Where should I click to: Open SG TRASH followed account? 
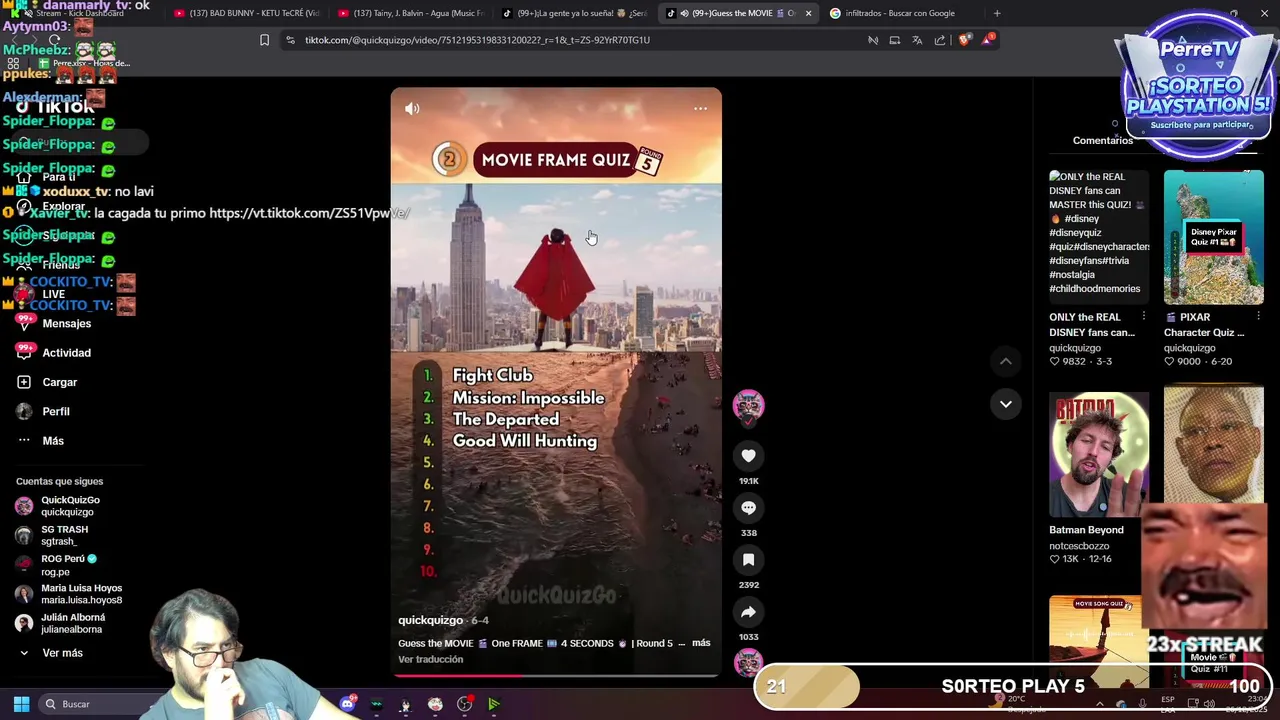coord(64,535)
